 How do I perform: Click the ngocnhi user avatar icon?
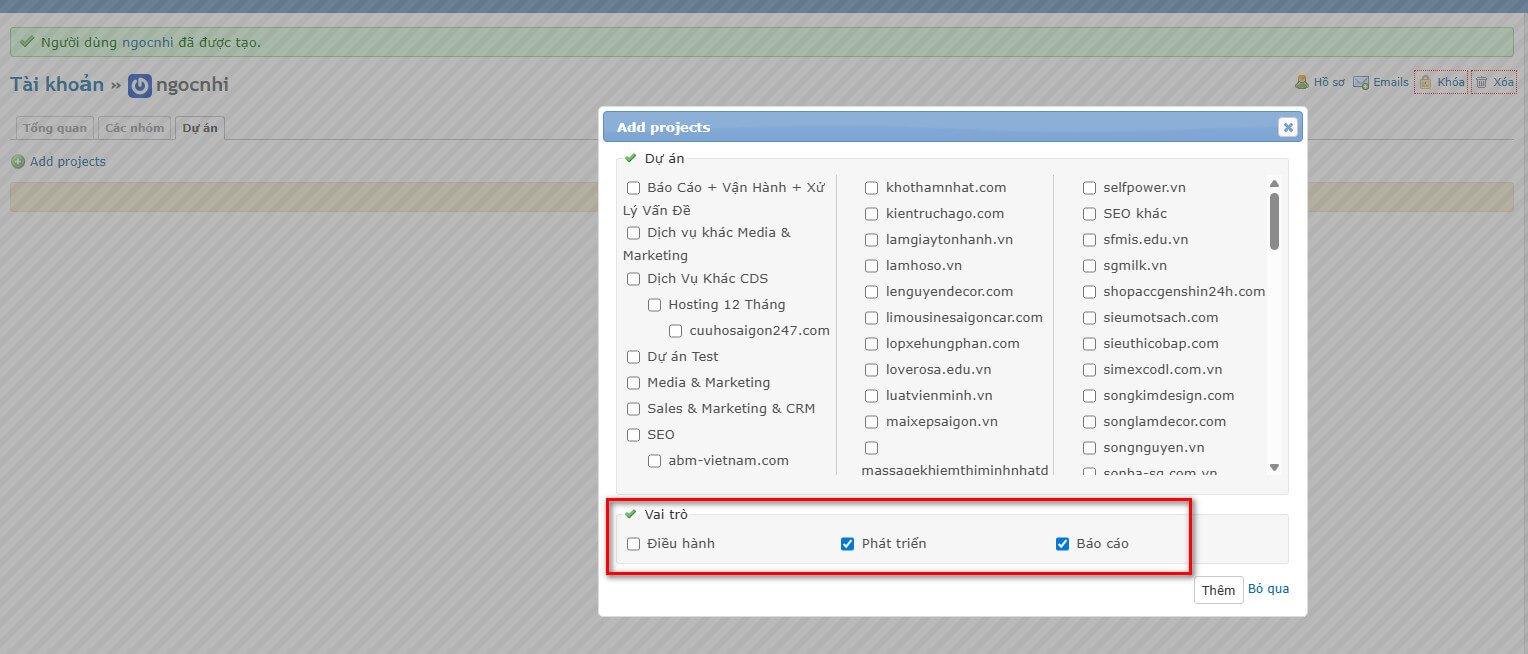pyautogui.click(x=140, y=86)
